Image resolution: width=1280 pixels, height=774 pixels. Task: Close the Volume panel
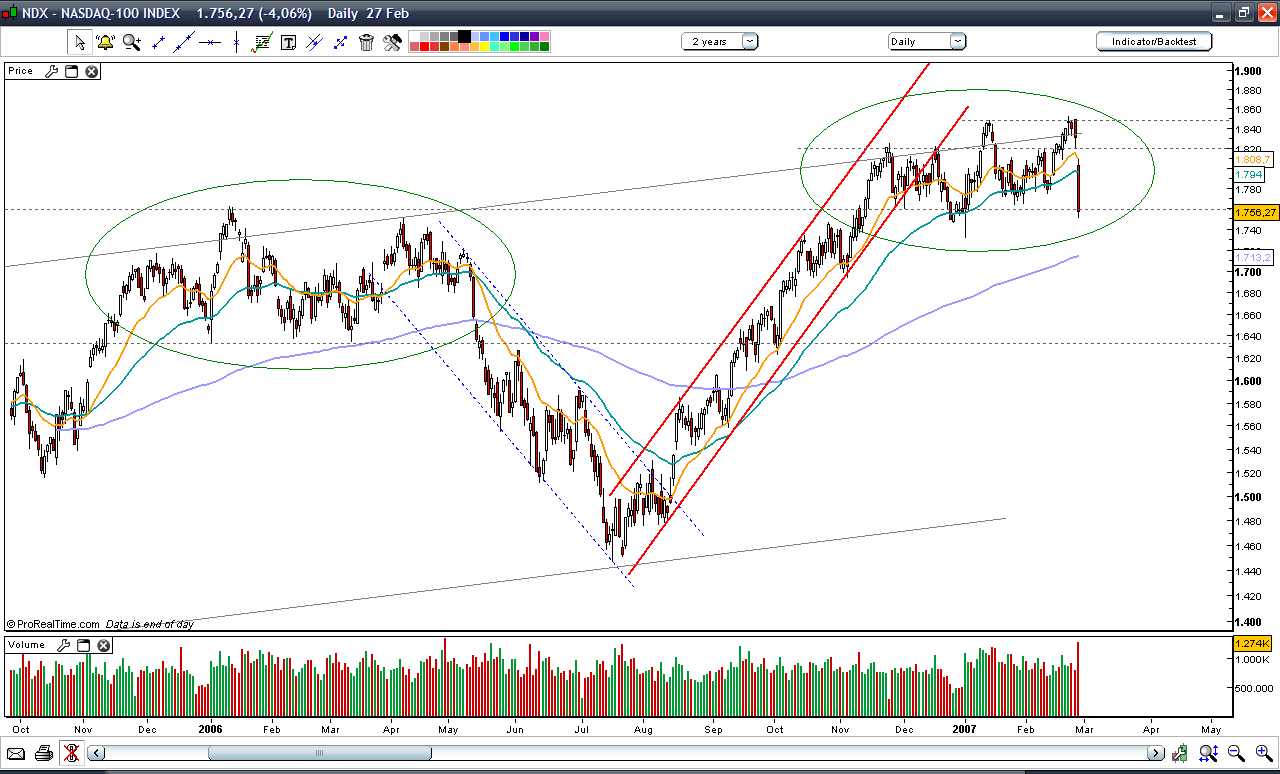(x=103, y=645)
